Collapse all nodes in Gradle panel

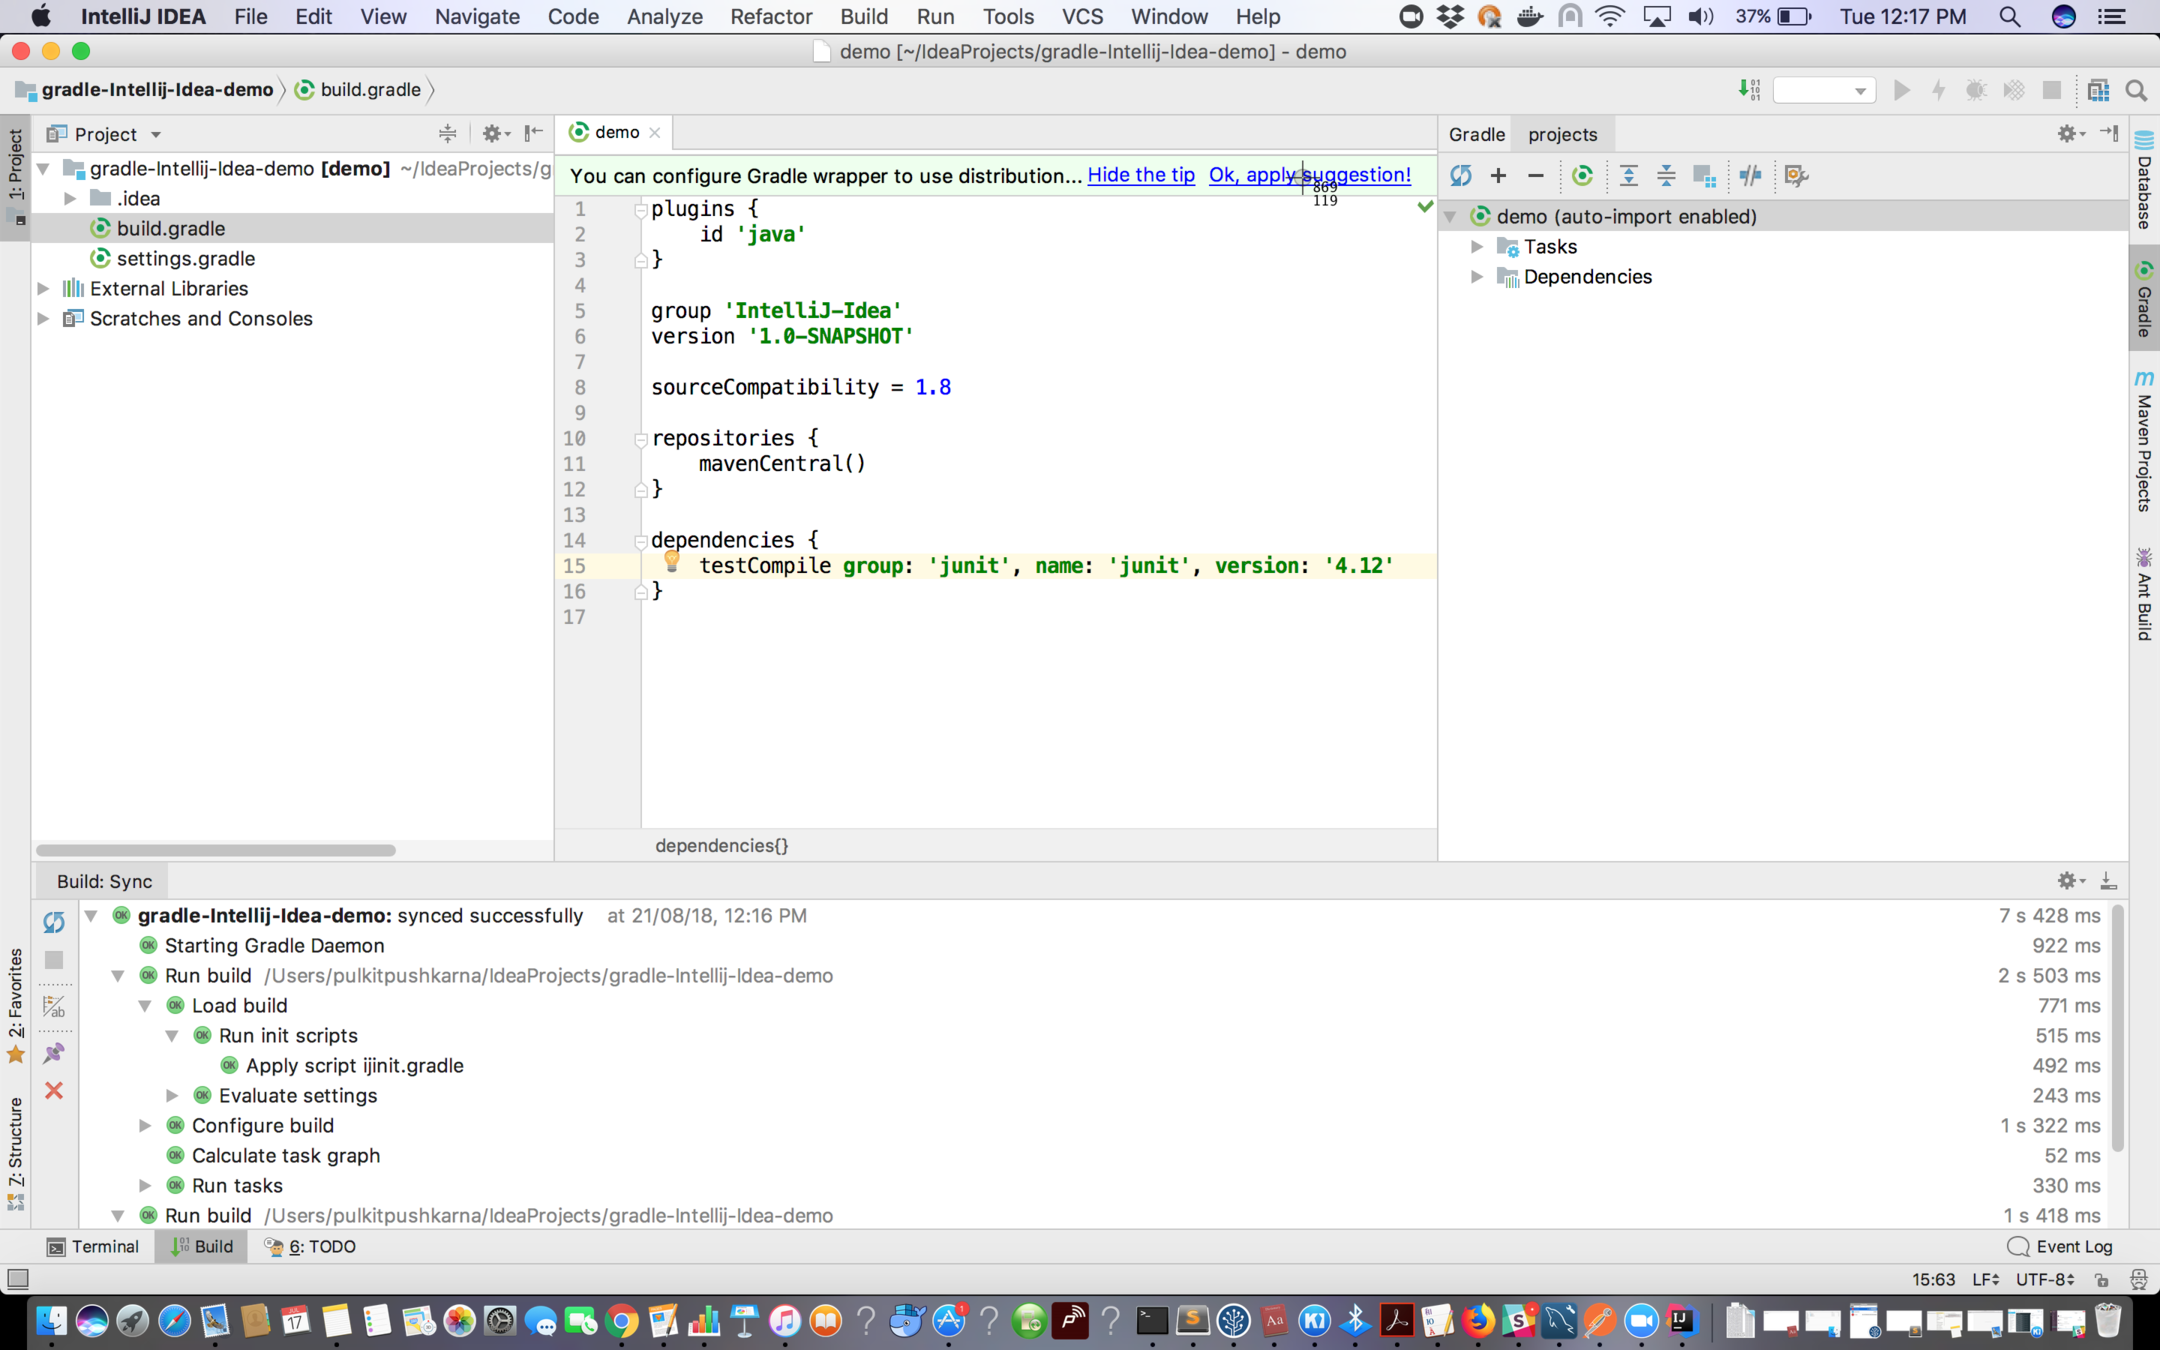(1666, 176)
